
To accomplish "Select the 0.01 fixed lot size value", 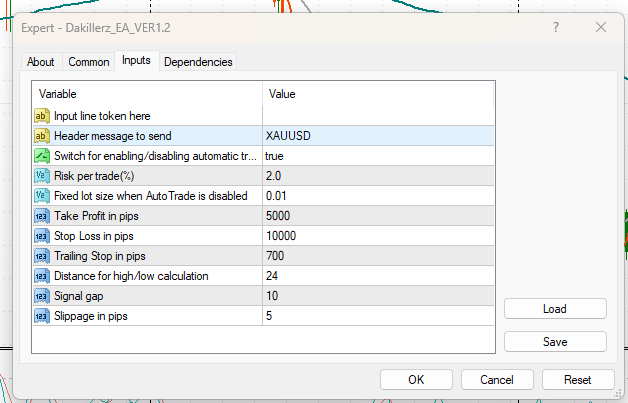I will (378, 196).
